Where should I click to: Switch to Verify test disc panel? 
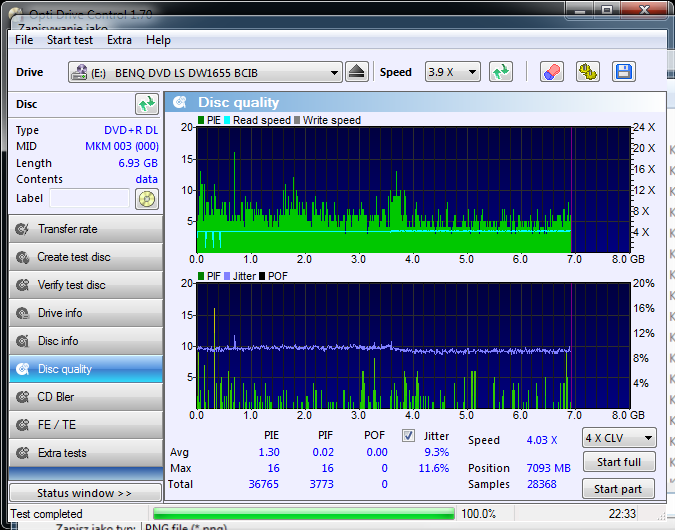point(86,285)
